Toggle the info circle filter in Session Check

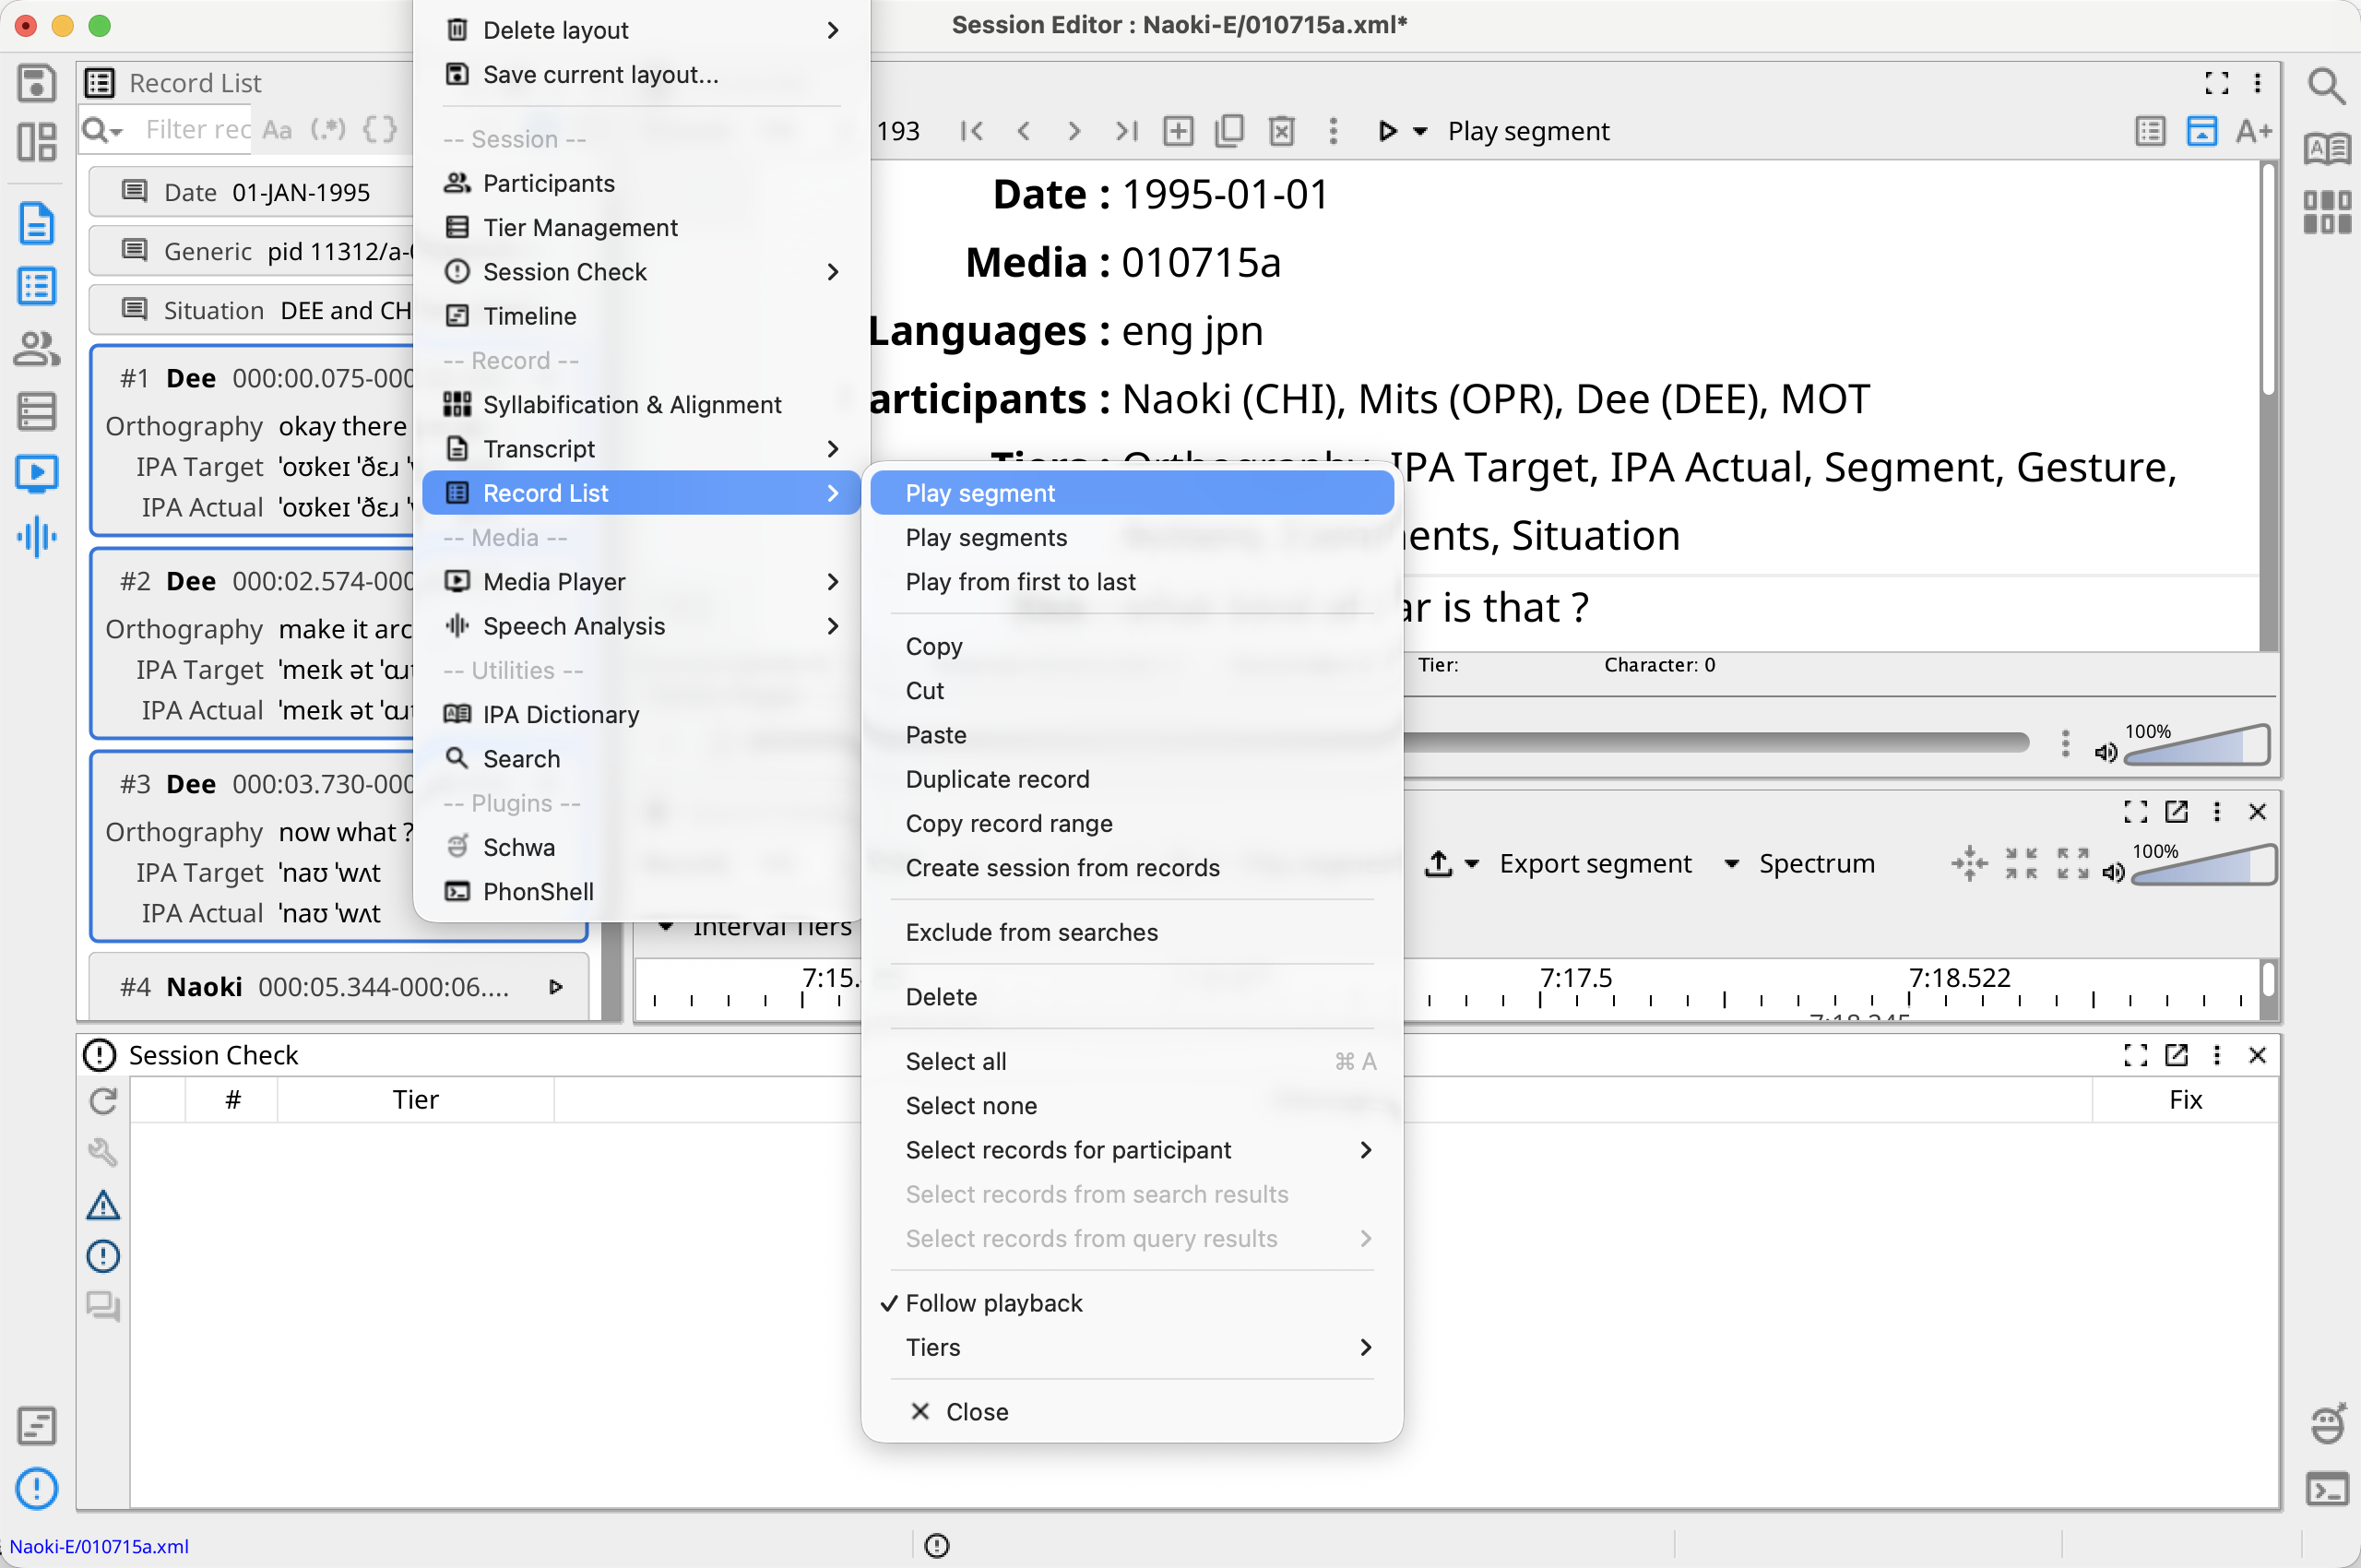(x=103, y=1256)
